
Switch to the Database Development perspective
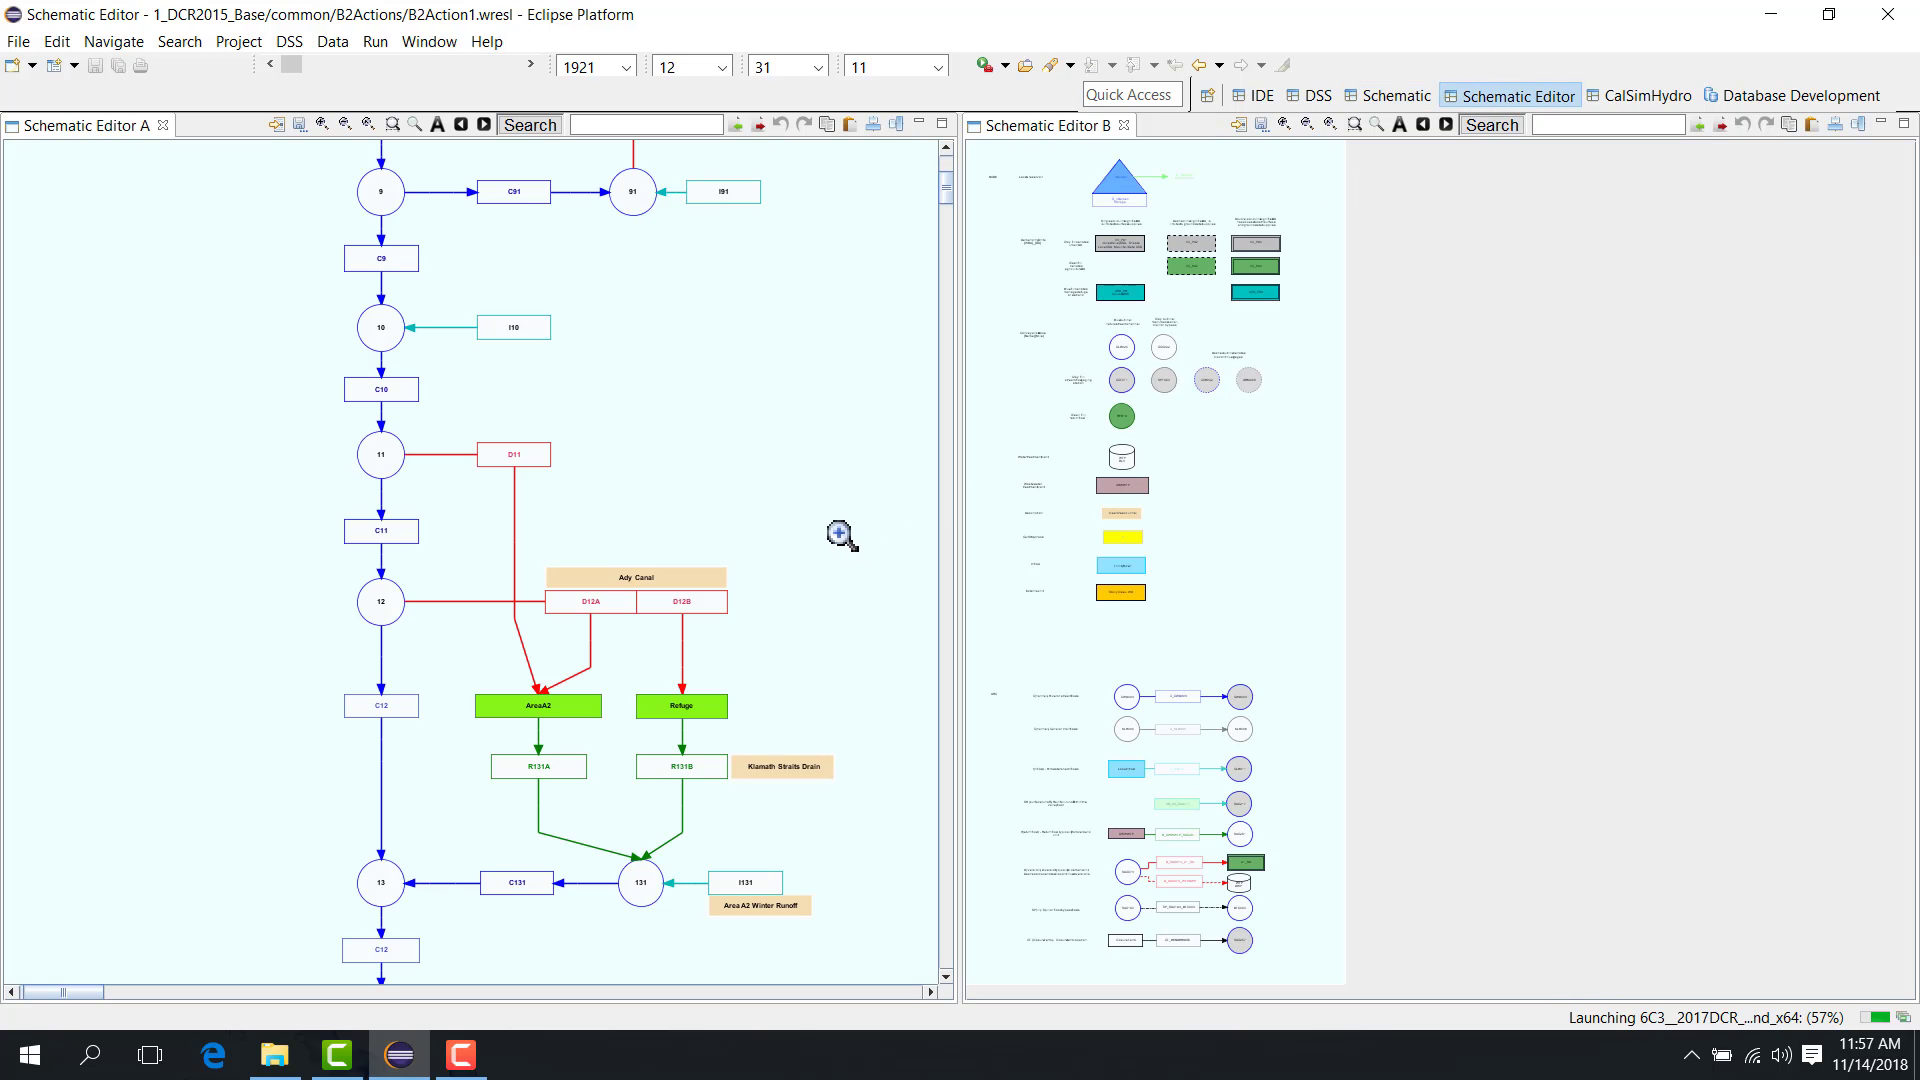pyautogui.click(x=1791, y=96)
